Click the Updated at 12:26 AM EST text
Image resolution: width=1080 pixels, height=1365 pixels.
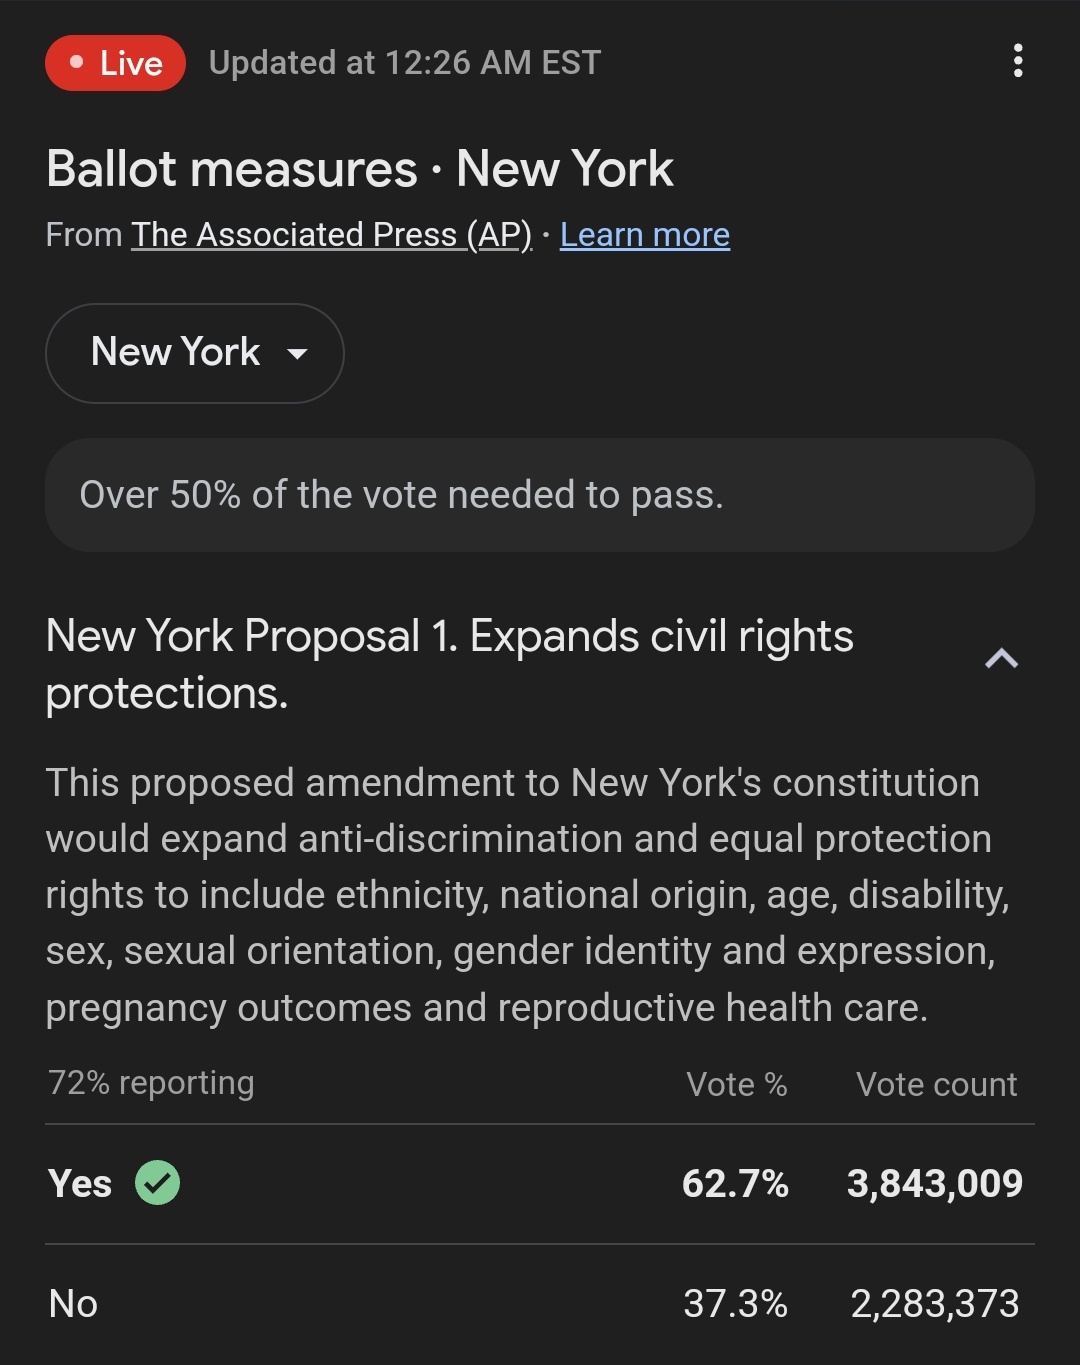coord(405,63)
